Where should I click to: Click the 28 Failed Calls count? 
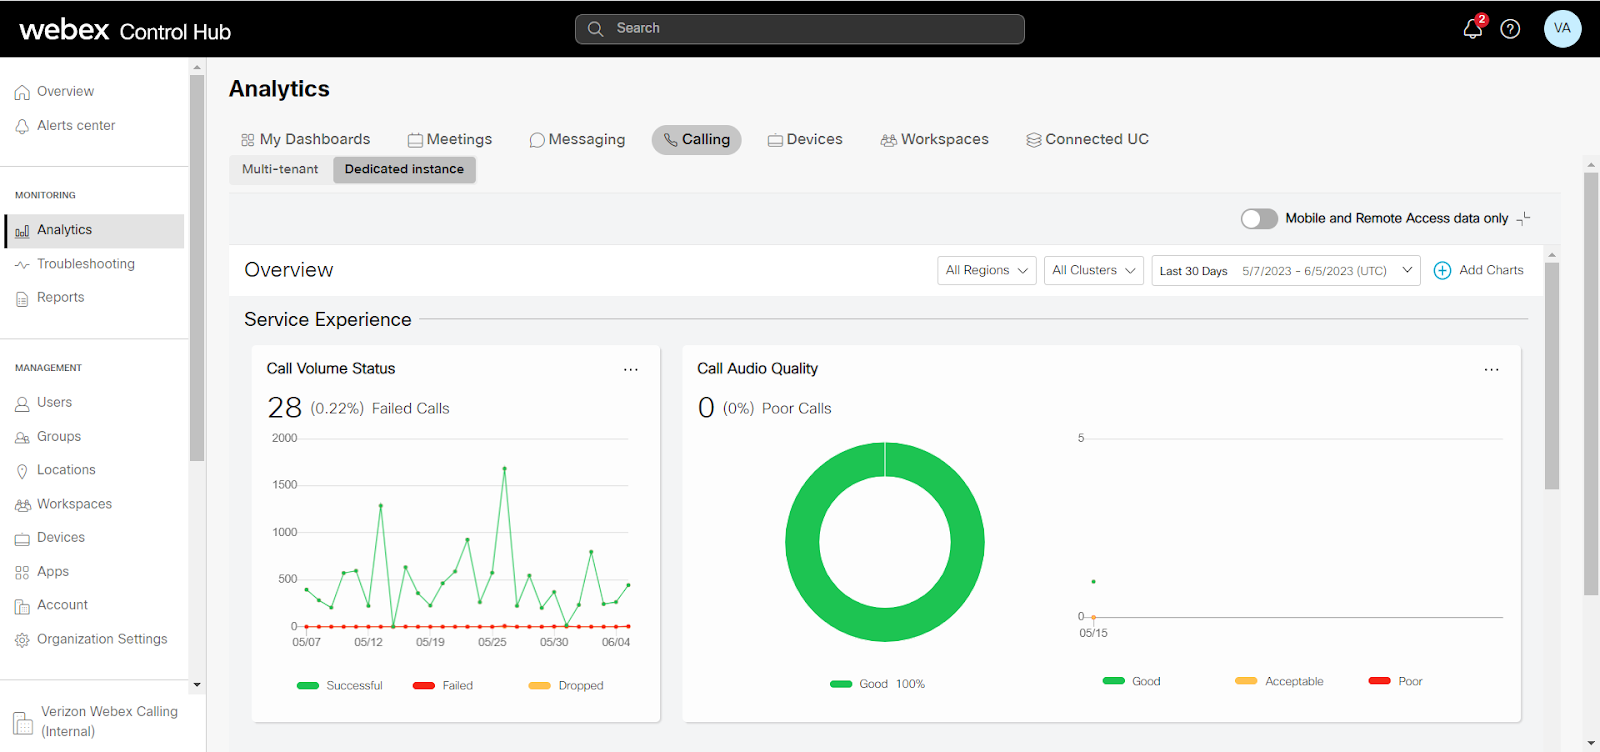point(284,408)
